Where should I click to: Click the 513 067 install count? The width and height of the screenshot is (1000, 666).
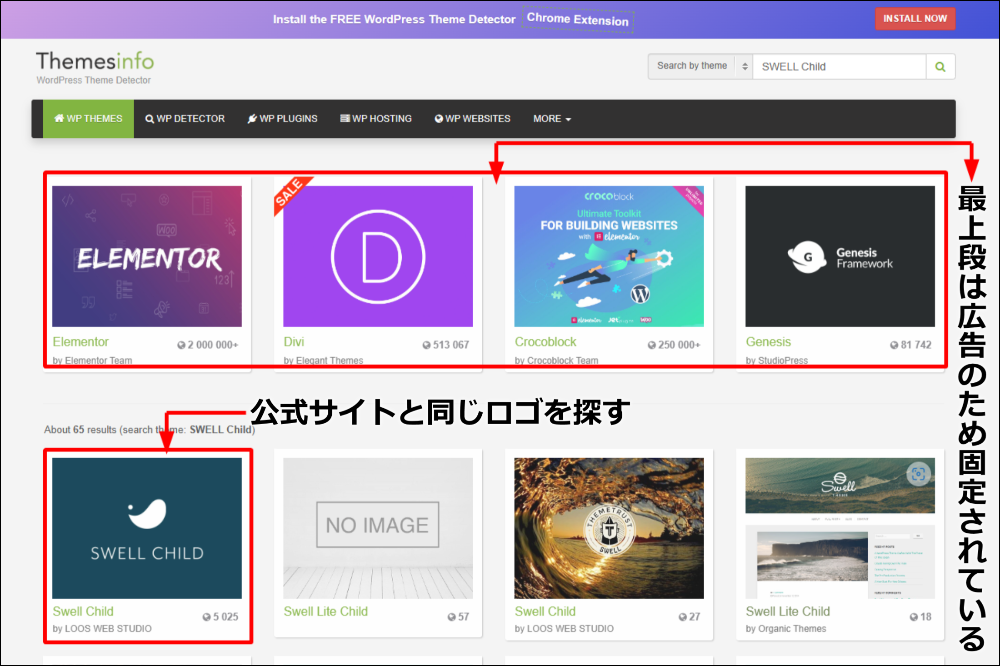pos(446,345)
